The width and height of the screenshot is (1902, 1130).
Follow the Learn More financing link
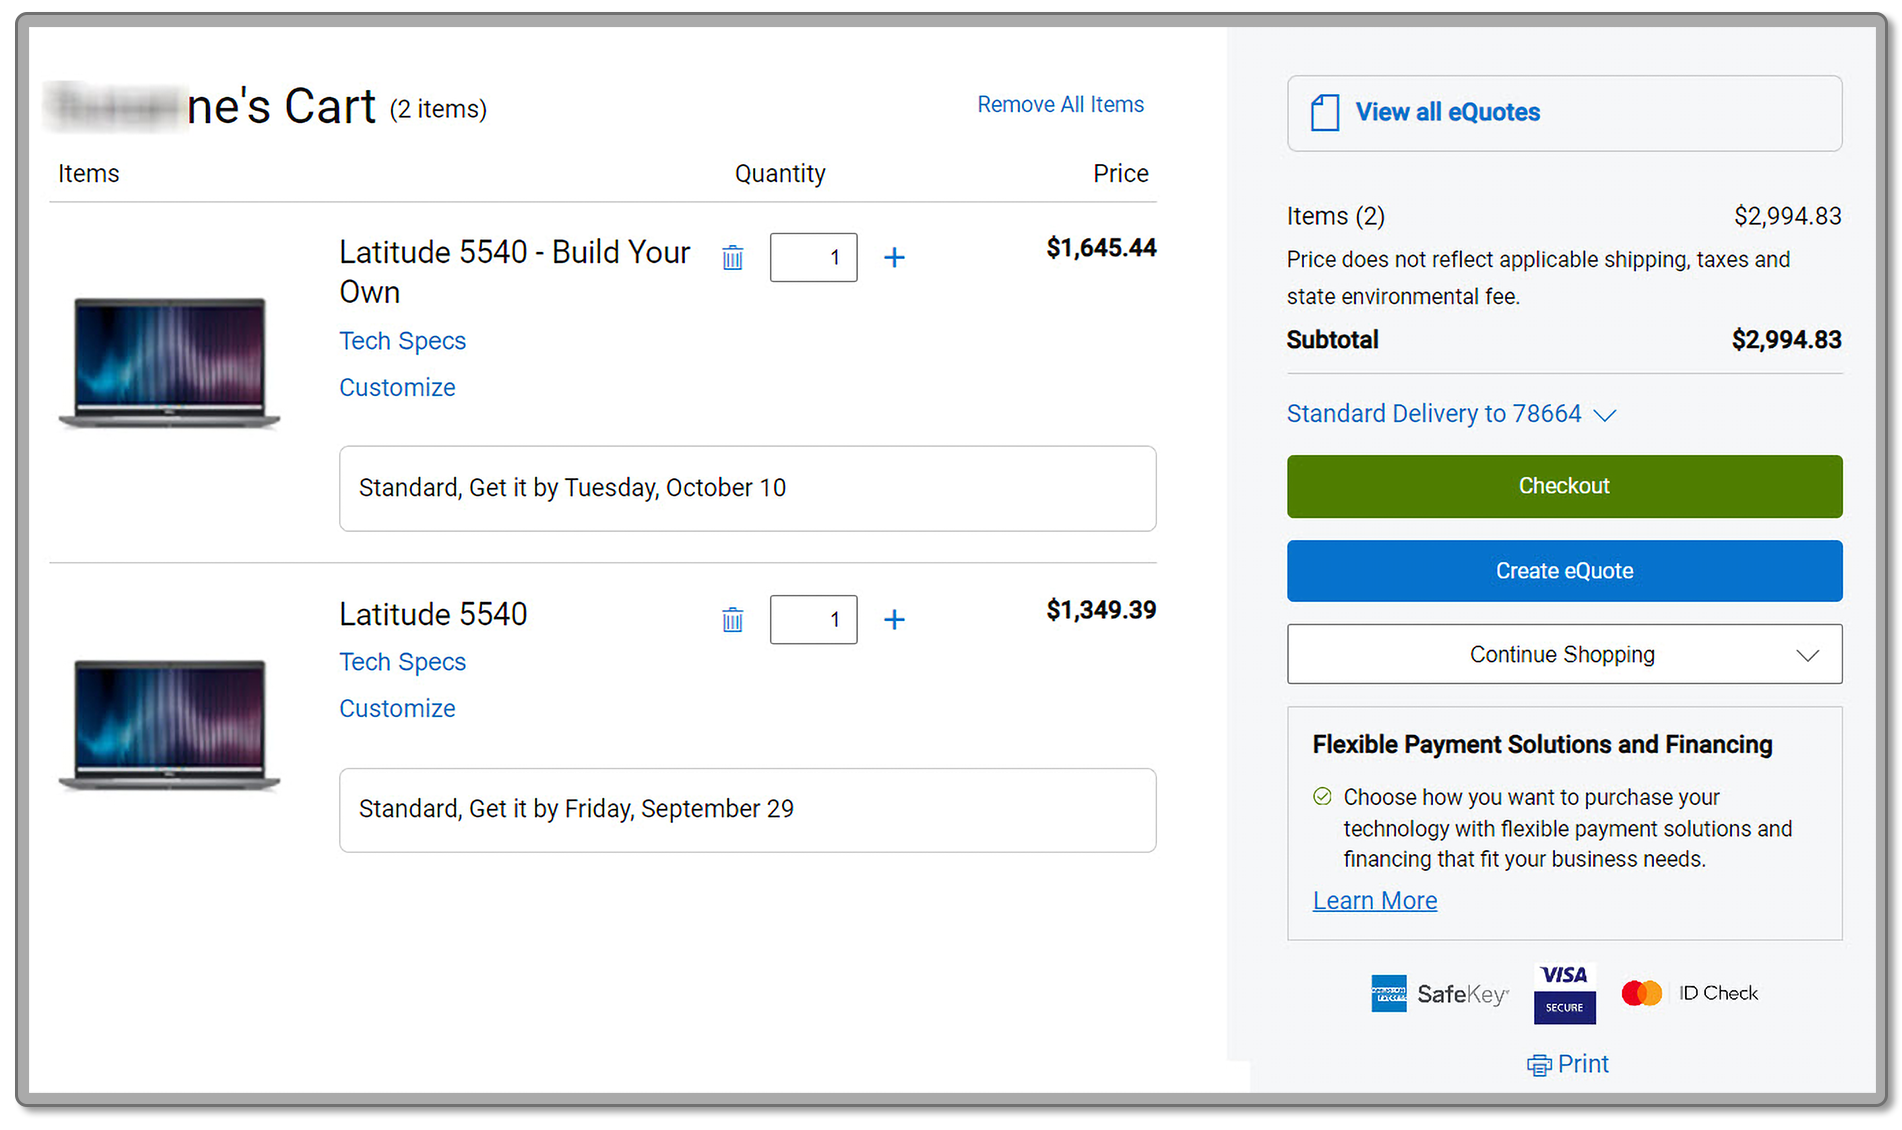1375,901
